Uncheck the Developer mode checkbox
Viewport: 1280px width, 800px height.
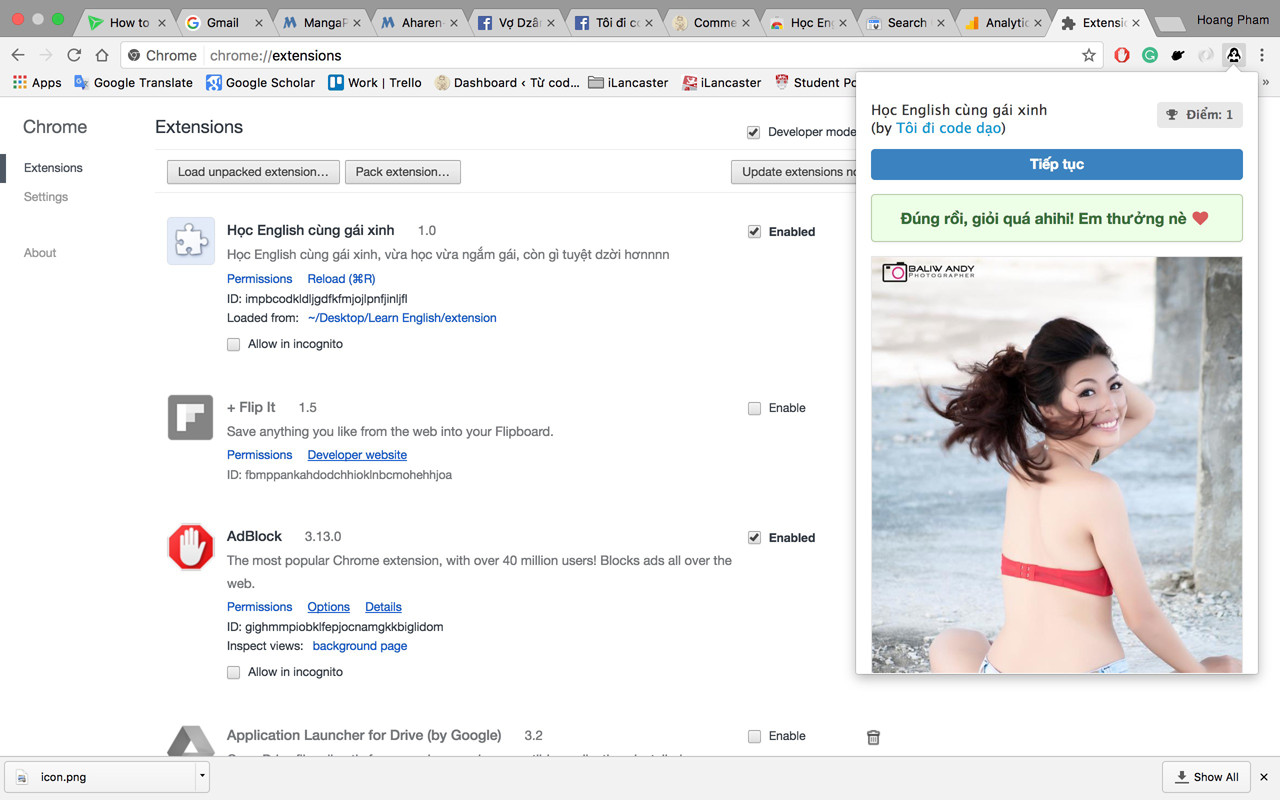pyautogui.click(x=753, y=132)
